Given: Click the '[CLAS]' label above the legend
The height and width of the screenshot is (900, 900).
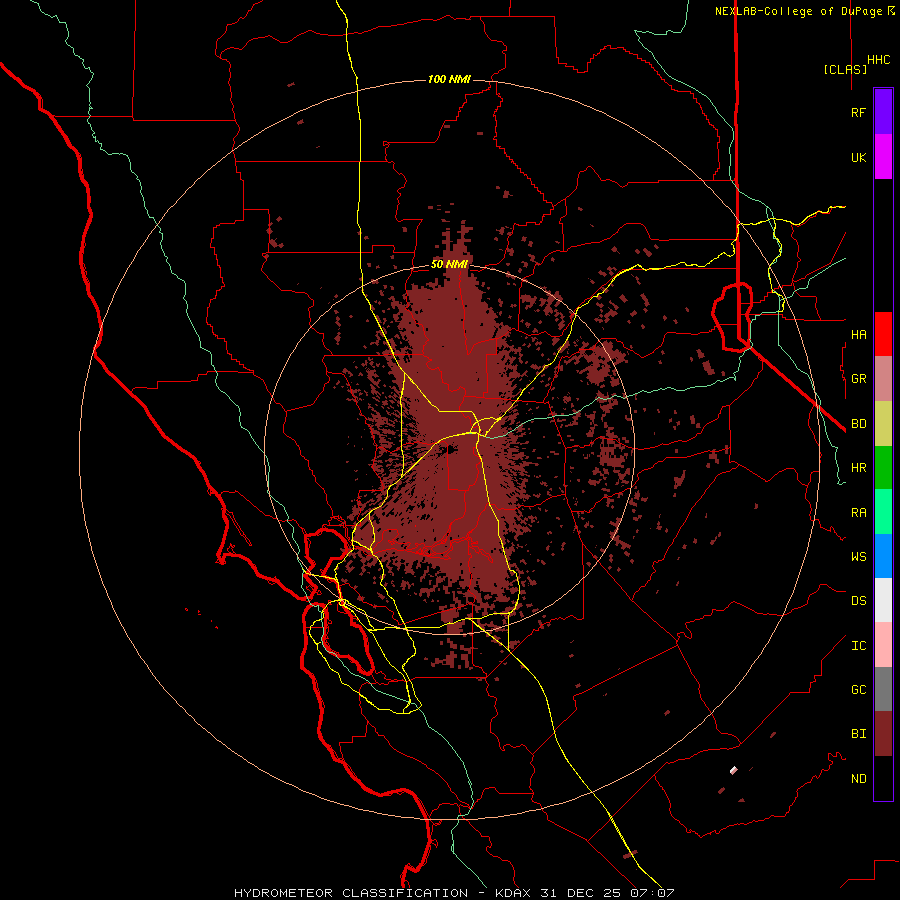Looking at the screenshot, I should 845,69.
